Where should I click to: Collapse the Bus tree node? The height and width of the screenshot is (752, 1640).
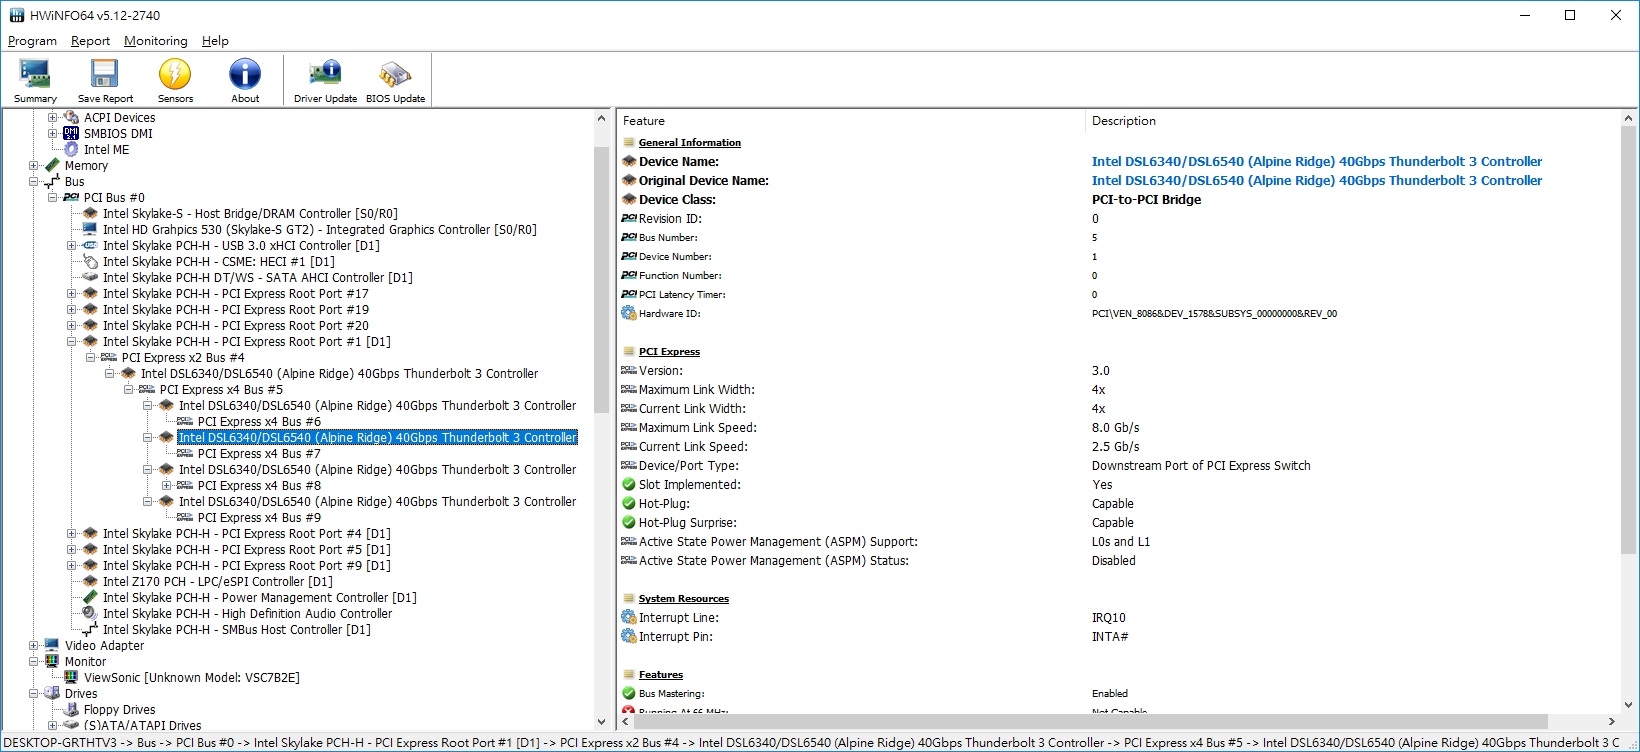(33, 182)
